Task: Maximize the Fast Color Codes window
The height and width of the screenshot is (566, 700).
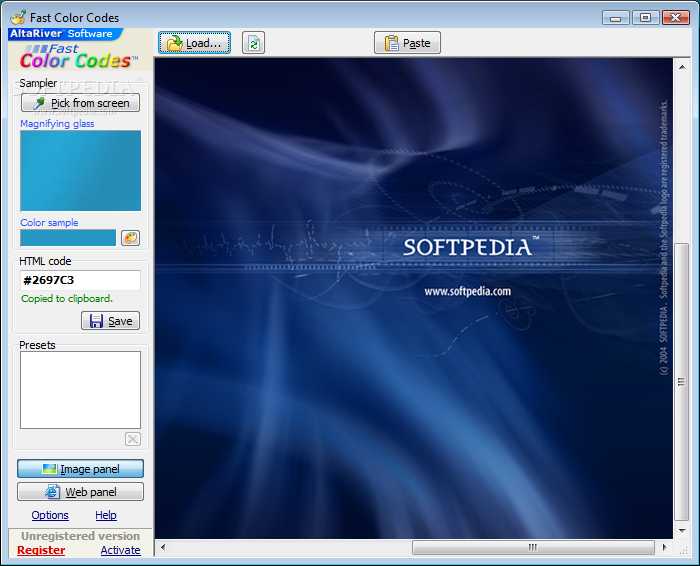Action: [x=645, y=18]
